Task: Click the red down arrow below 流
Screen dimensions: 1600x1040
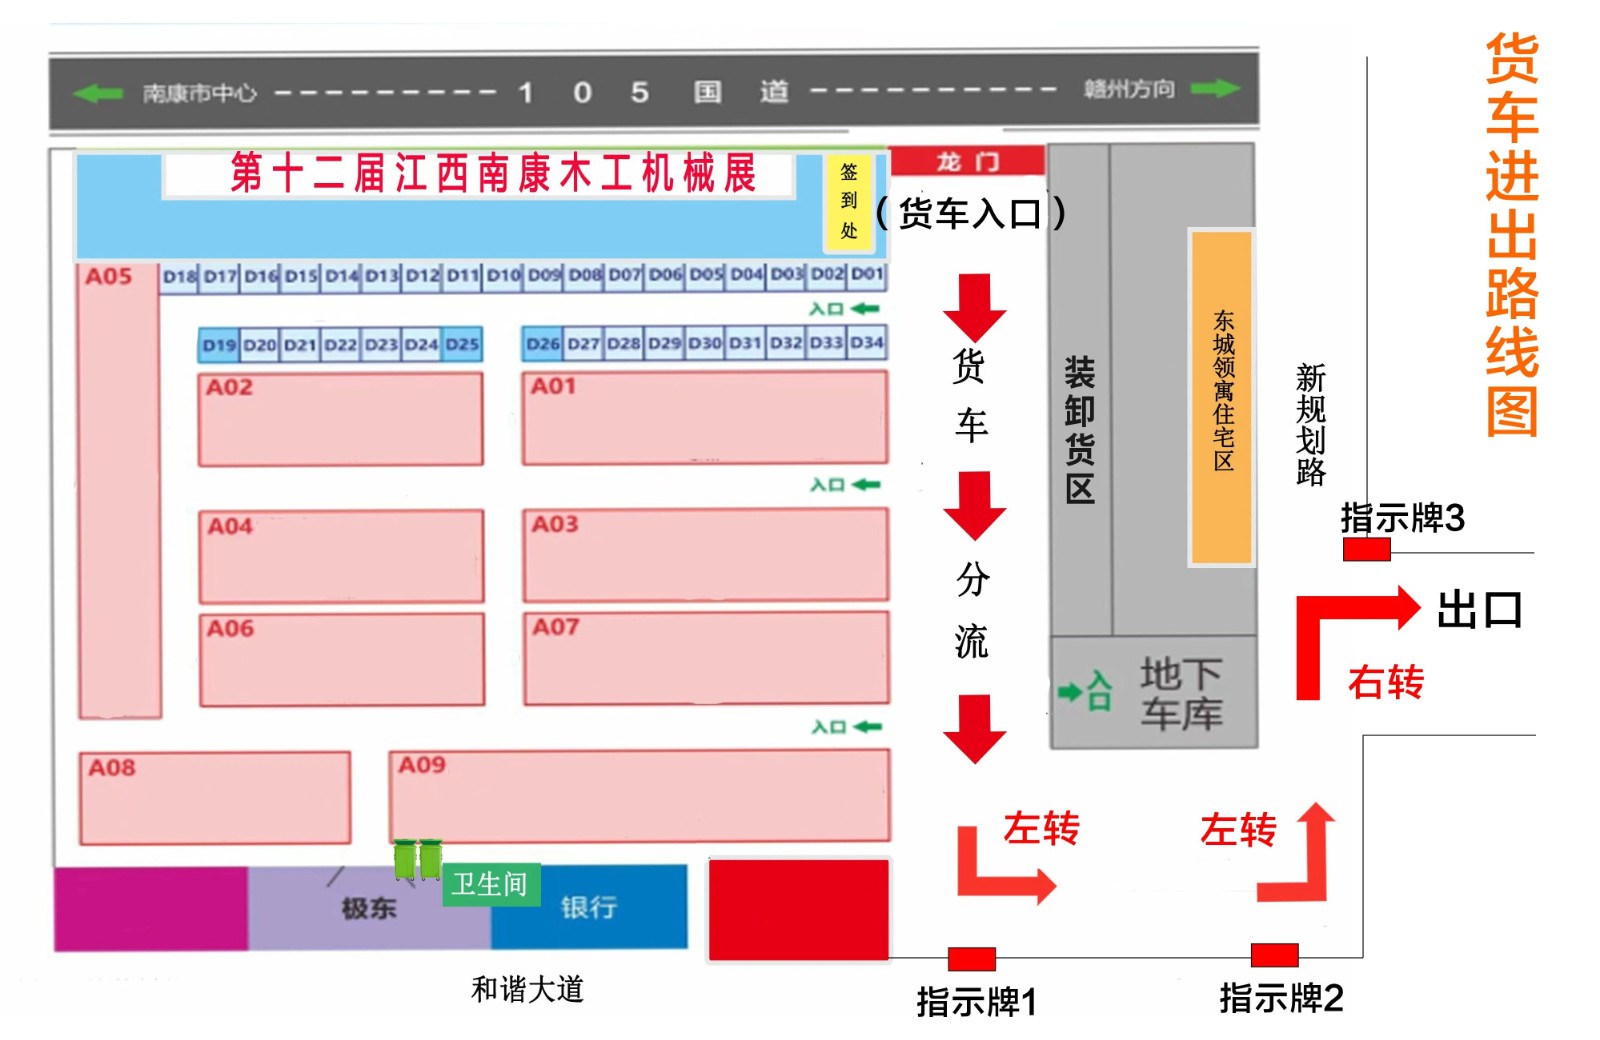Action: pos(974,730)
